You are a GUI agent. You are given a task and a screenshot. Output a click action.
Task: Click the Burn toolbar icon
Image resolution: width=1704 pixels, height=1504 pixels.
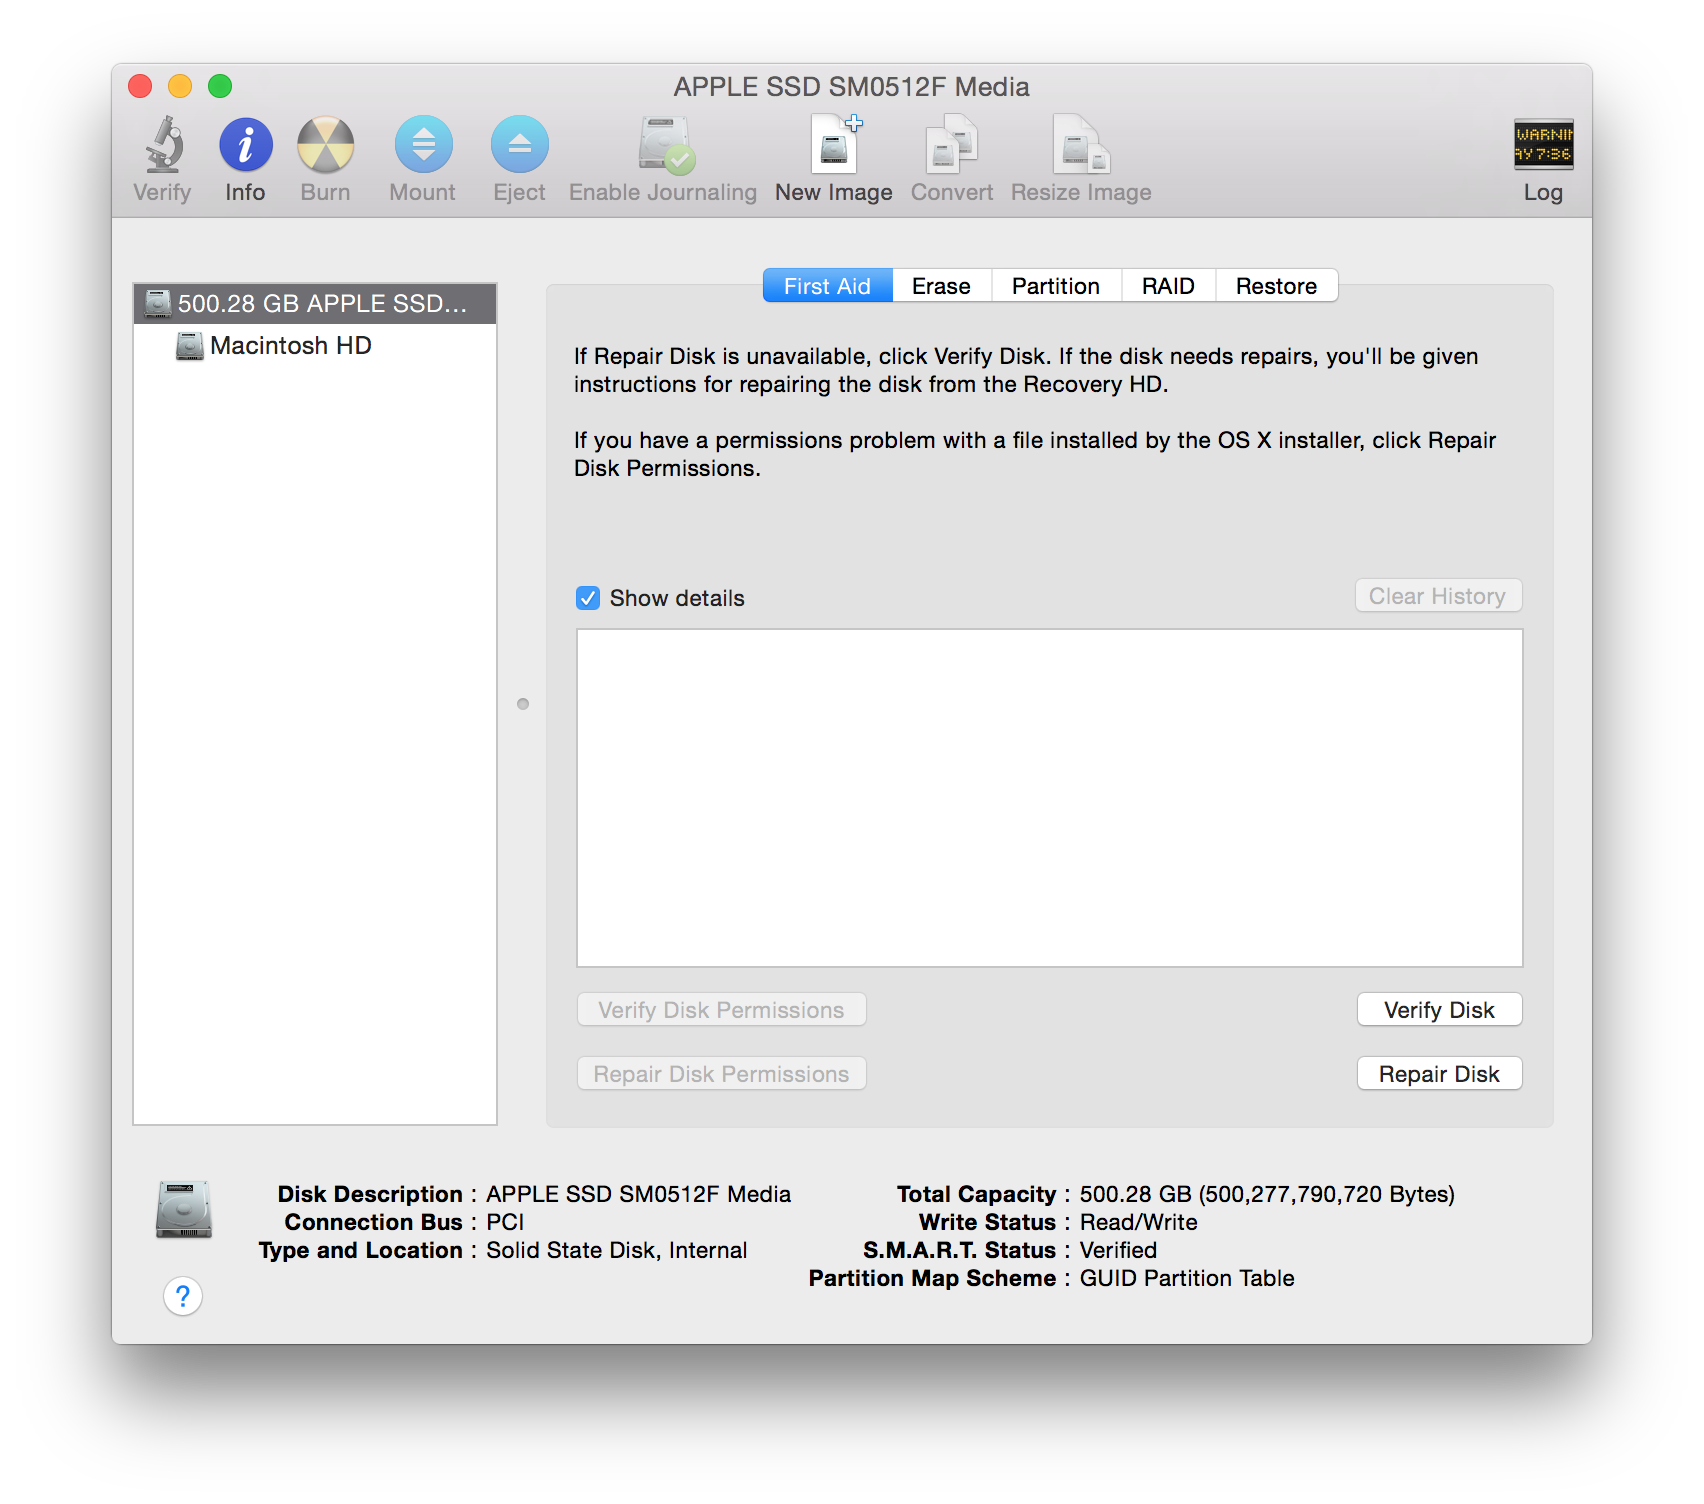(326, 146)
